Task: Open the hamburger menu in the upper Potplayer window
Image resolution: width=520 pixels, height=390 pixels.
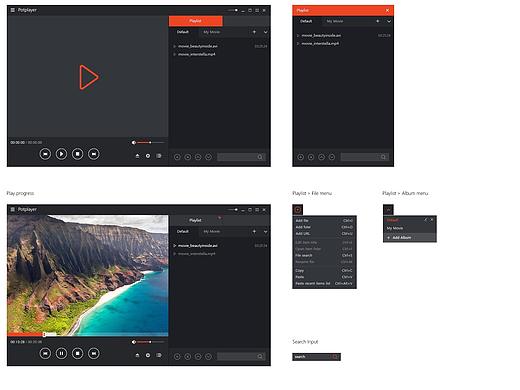Action: click(x=13, y=10)
